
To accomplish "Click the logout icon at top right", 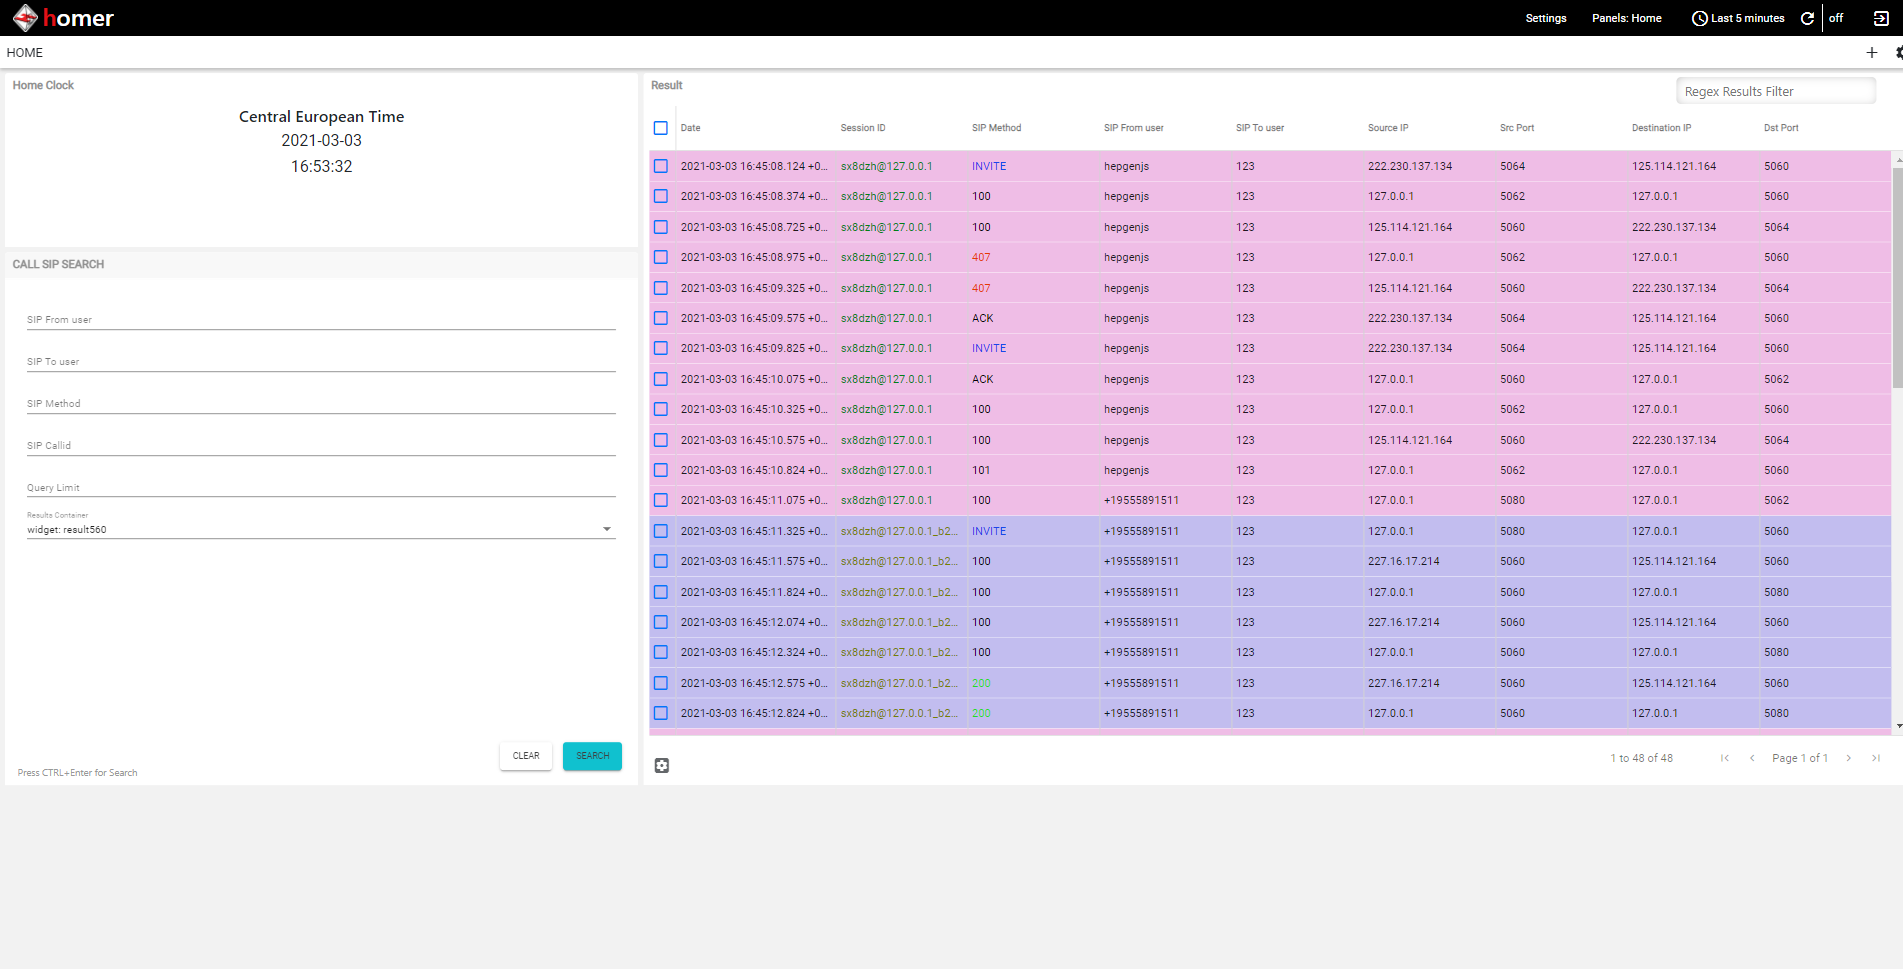I will coord(1879,18).
